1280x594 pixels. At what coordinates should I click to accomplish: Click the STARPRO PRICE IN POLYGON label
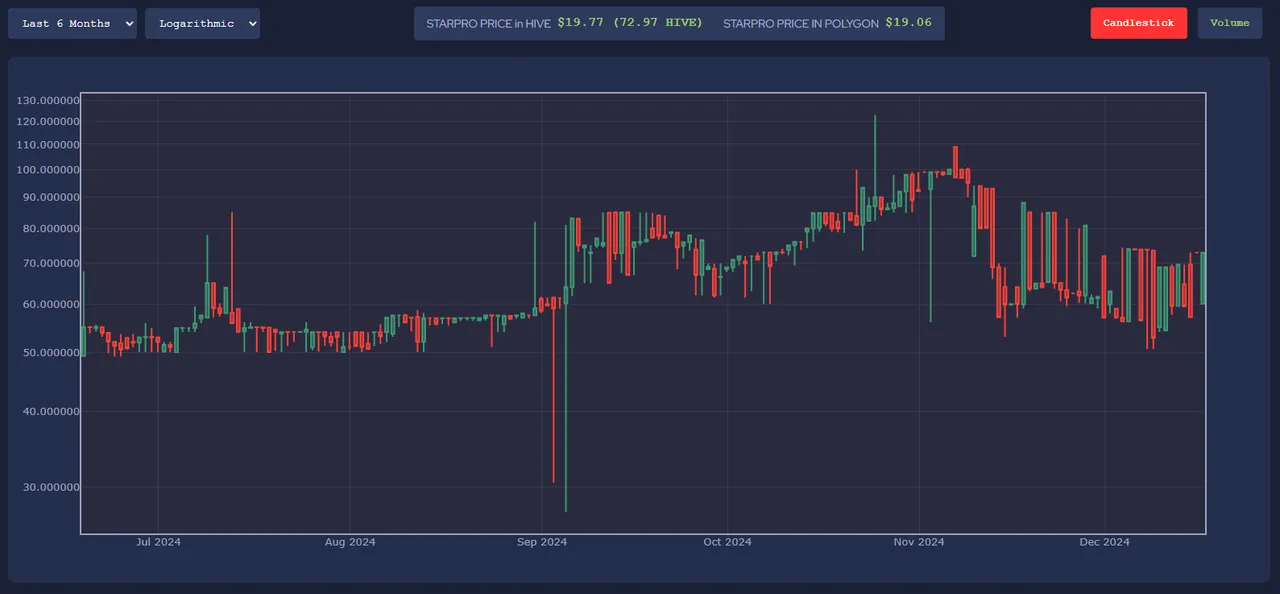point(801,23)
